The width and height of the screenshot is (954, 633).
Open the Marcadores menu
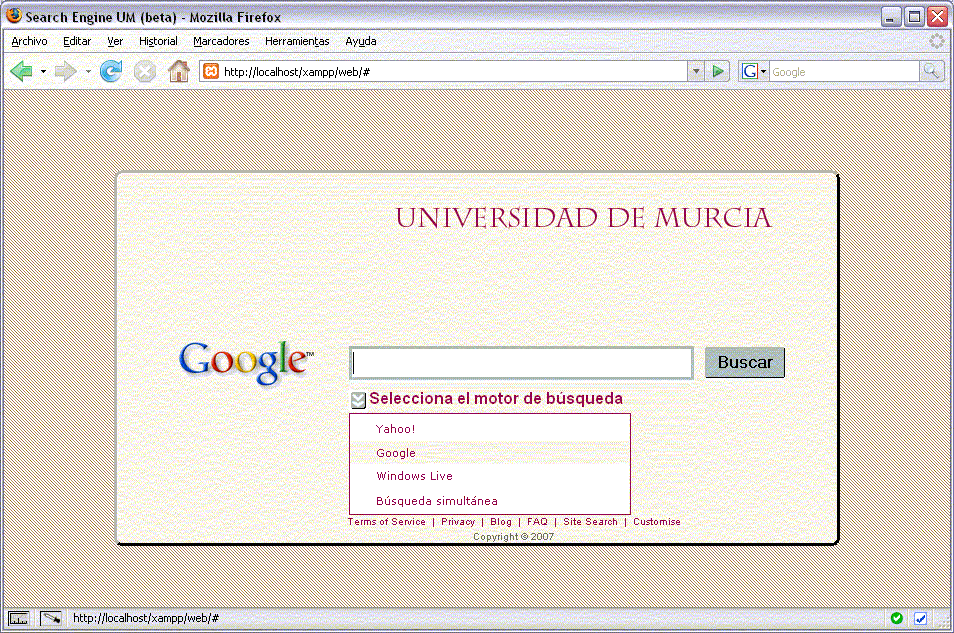(221, 41)
